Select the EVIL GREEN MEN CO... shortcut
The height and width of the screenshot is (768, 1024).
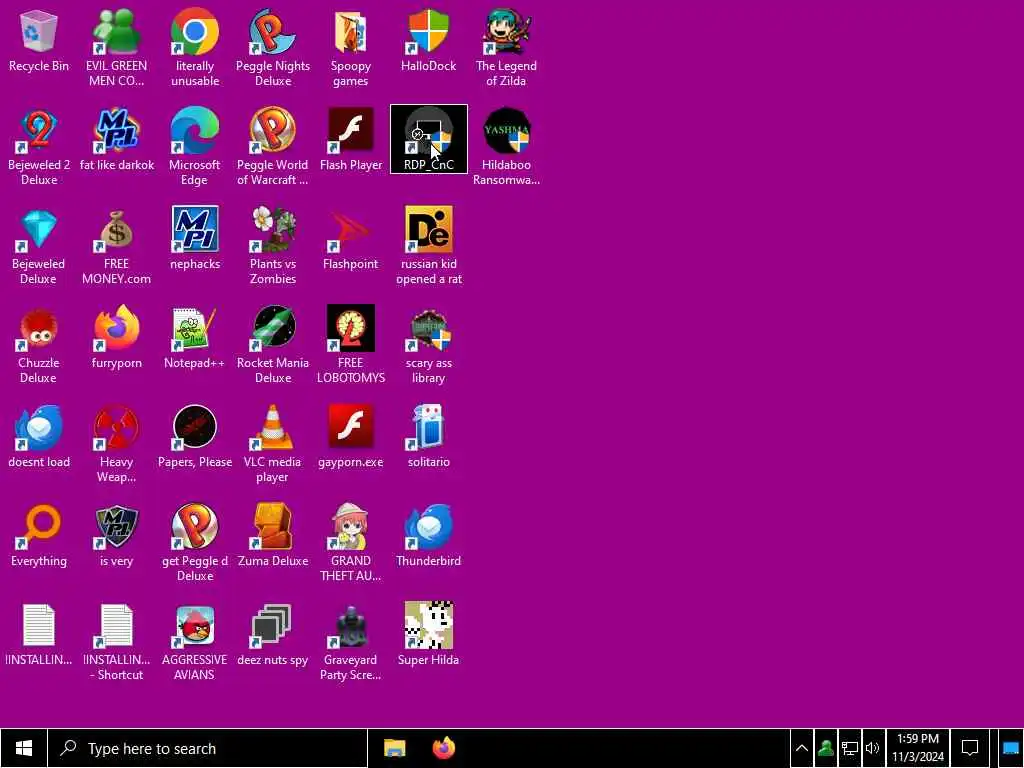coord(116,47)
